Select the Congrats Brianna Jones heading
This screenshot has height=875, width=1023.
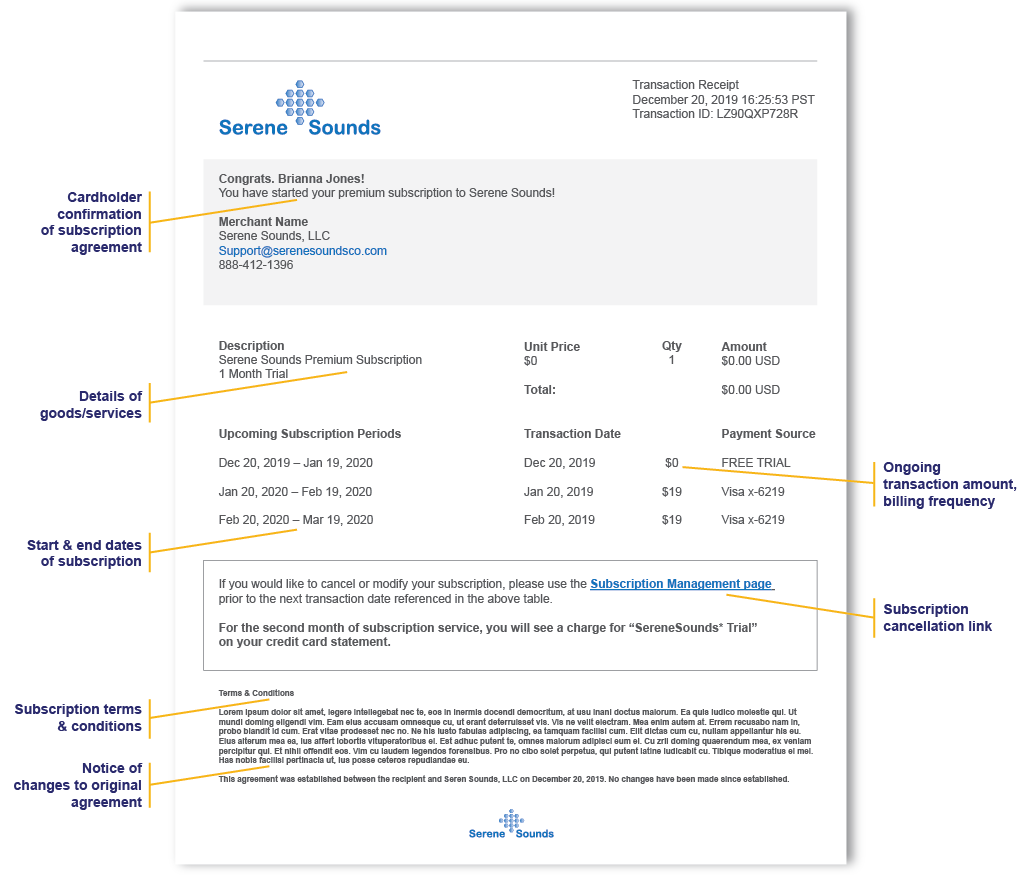coord(291,179)
